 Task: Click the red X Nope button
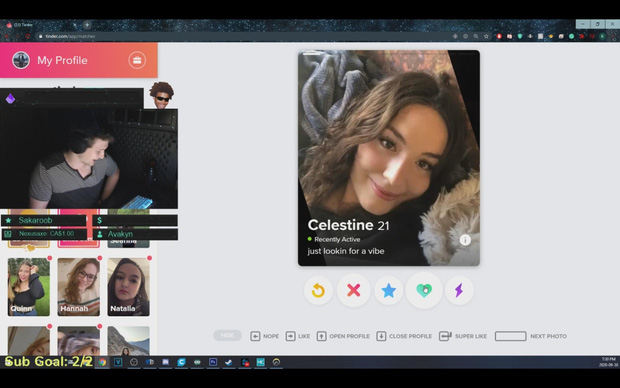(x=353, y=291)
